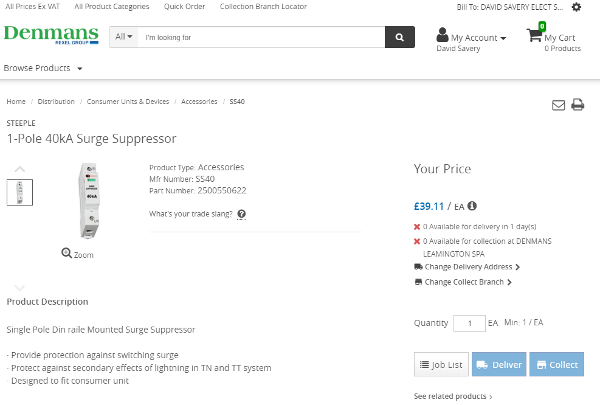Click the STEEPLE brand name
The width and height of the screenshot is (600, 405).
[x=21, y=123]
